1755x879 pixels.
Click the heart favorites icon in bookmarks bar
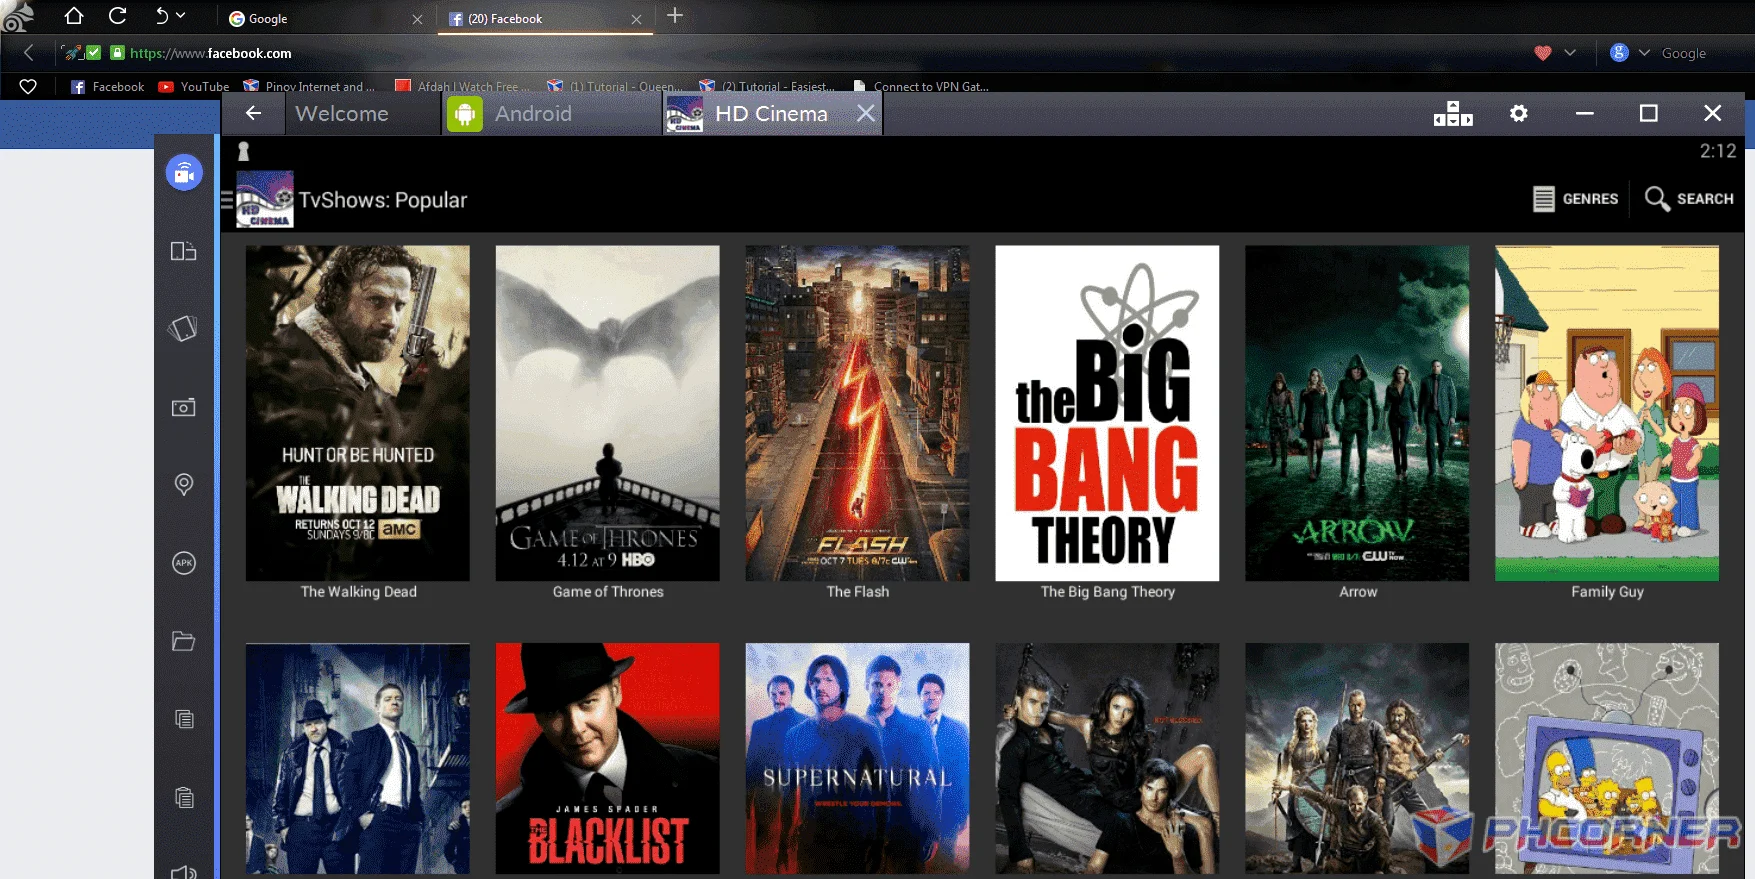[28, 86]
